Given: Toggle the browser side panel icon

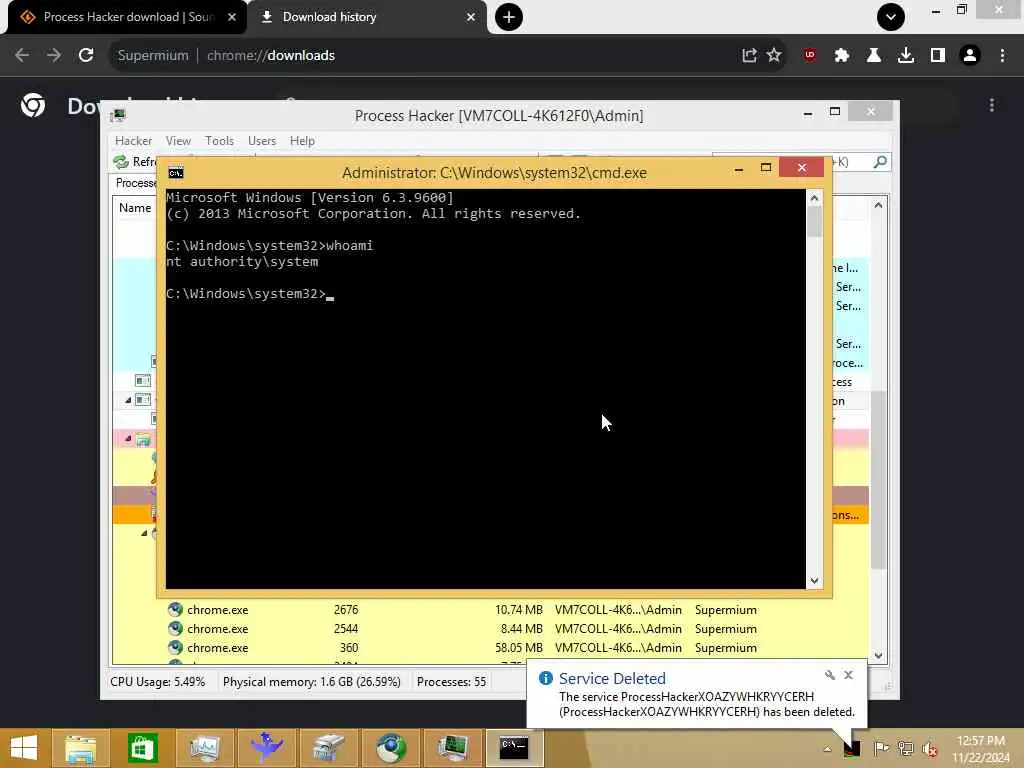Looking at the screenshot, I should 938,56.
